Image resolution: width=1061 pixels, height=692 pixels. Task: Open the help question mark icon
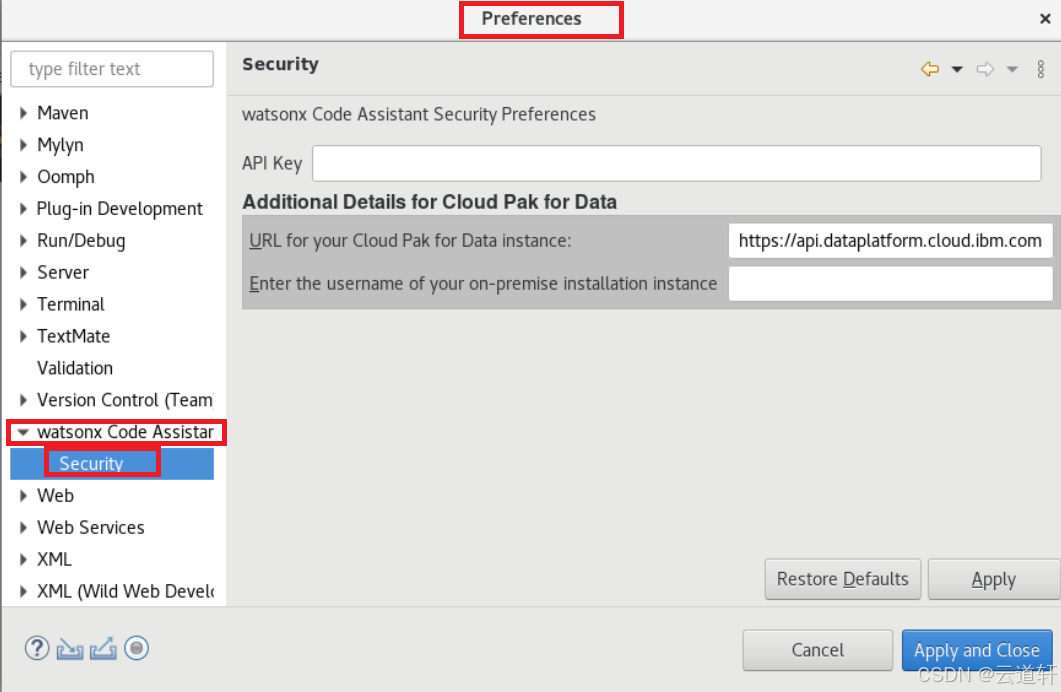37,648
